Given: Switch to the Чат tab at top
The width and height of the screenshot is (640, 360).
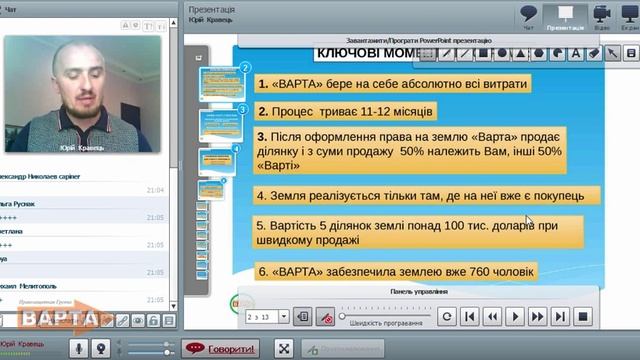Looking at the screenshot, I should pyautogui.click(x=529, y=18).
